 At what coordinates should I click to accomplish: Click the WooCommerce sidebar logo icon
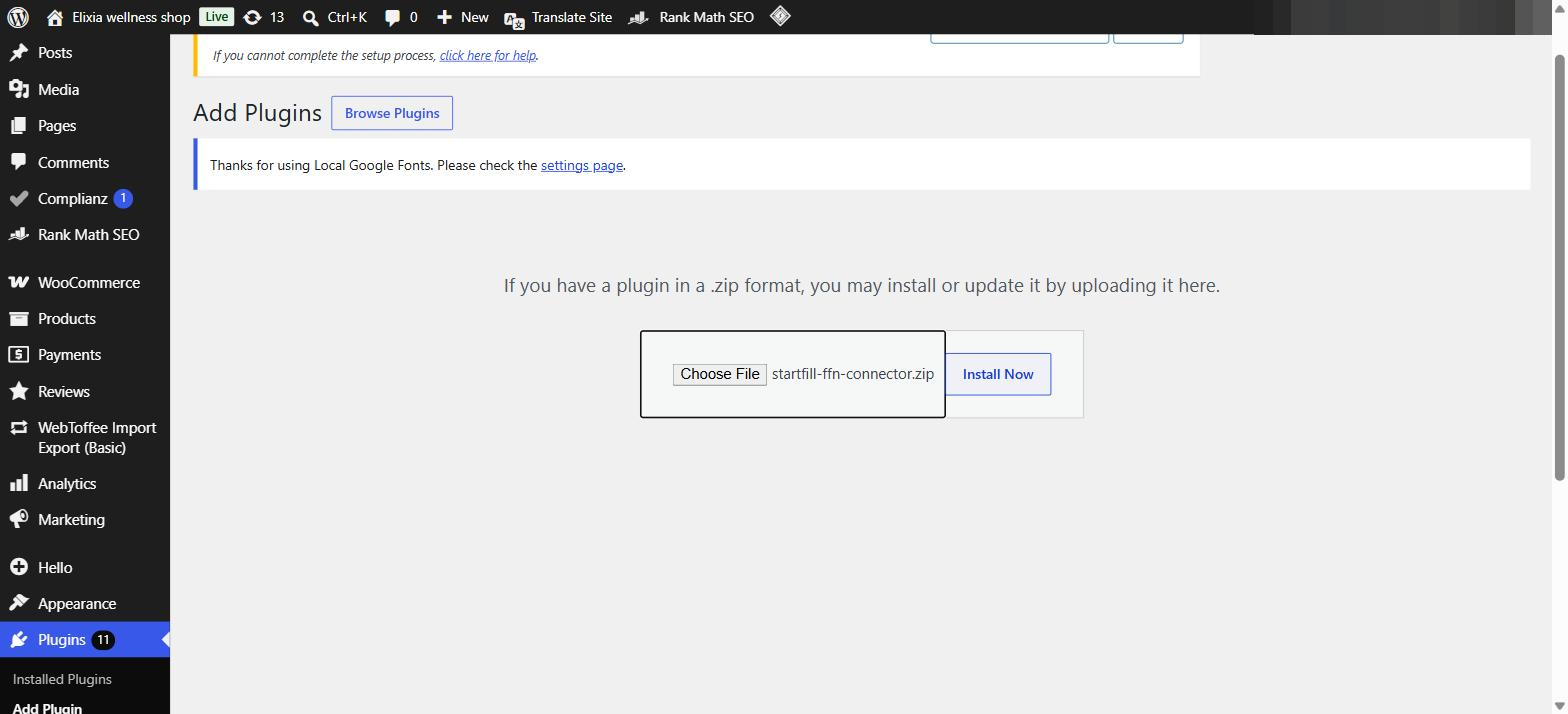pos(18,282)
